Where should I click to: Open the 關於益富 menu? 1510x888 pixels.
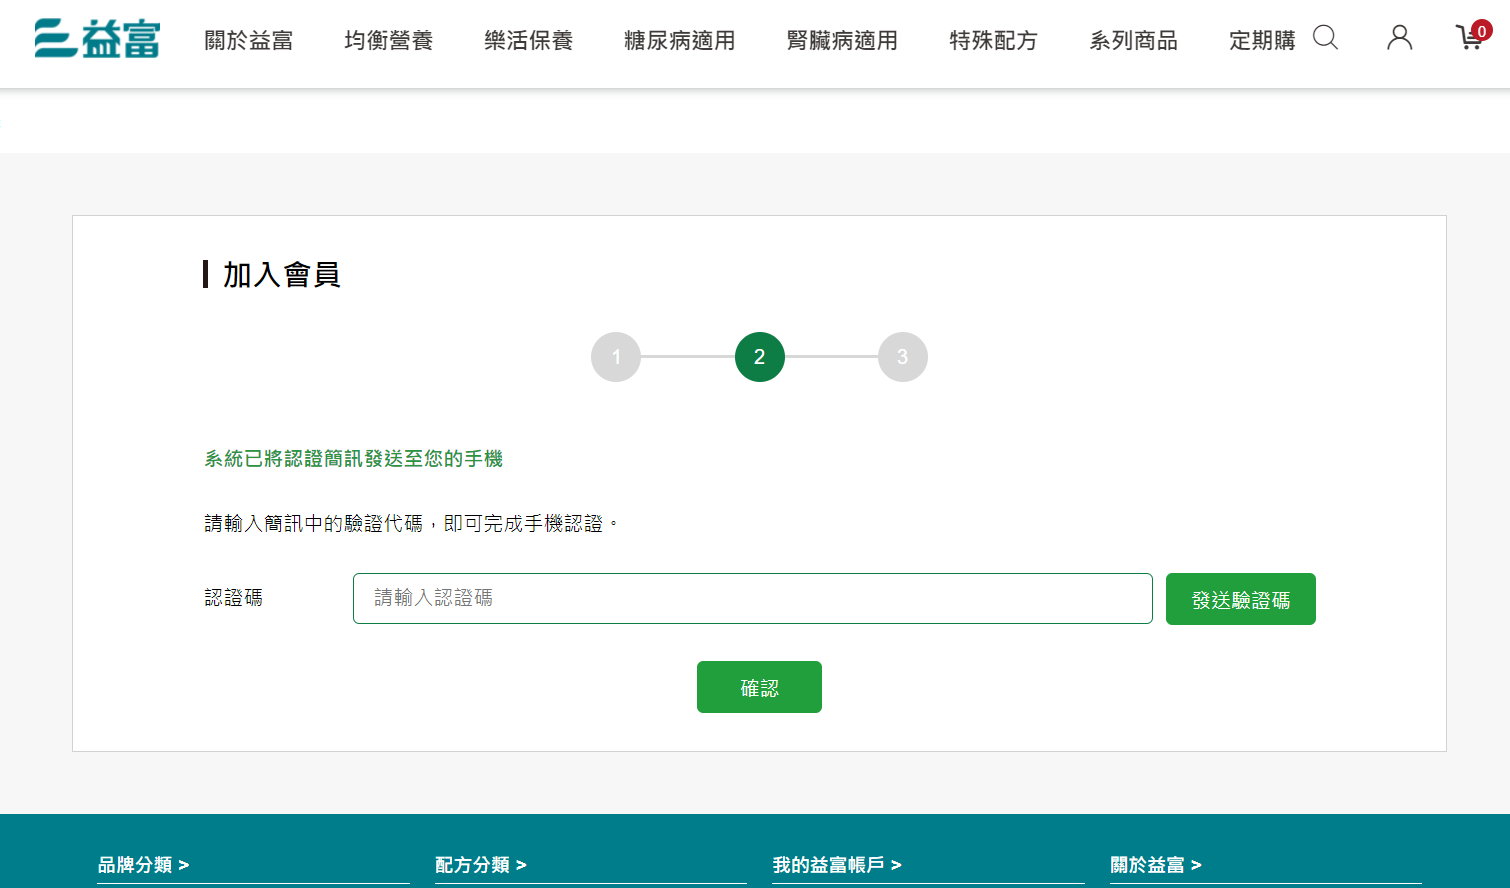[246, 41]
